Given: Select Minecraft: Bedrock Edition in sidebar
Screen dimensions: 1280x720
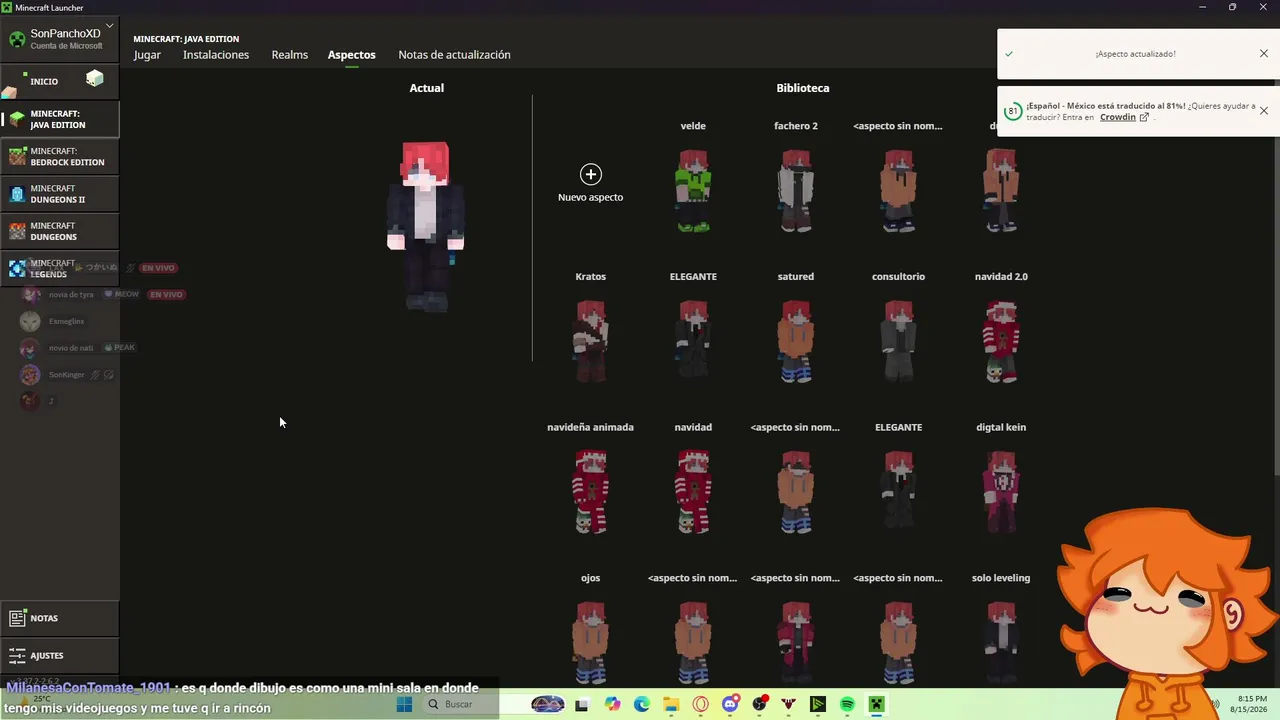Looking at the screenshot, I should [59, 157].
